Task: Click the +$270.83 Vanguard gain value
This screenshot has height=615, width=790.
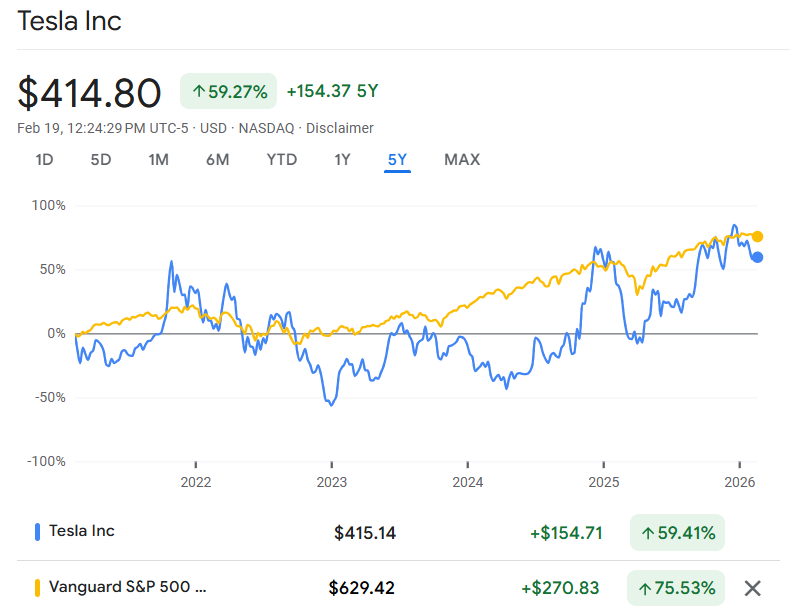Action: coord(560,588)
